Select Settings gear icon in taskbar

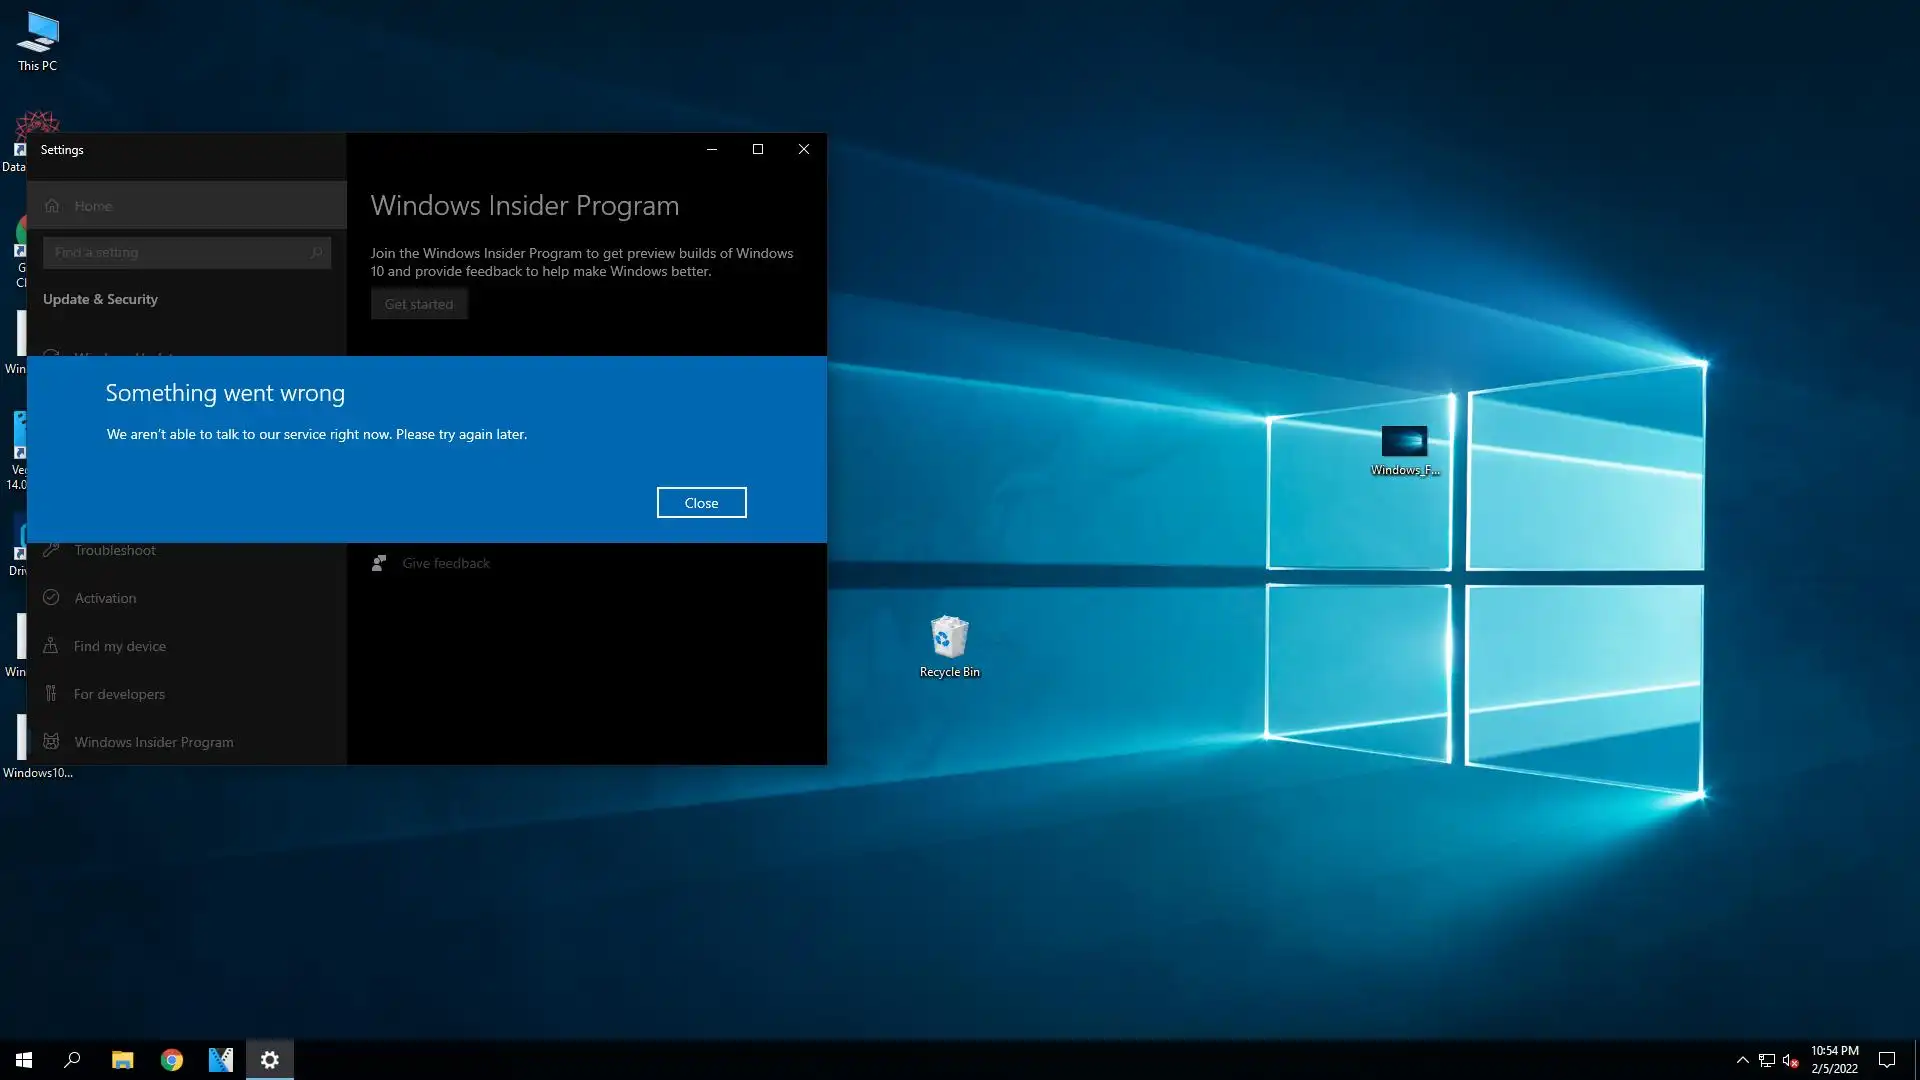coord(270,1060)
